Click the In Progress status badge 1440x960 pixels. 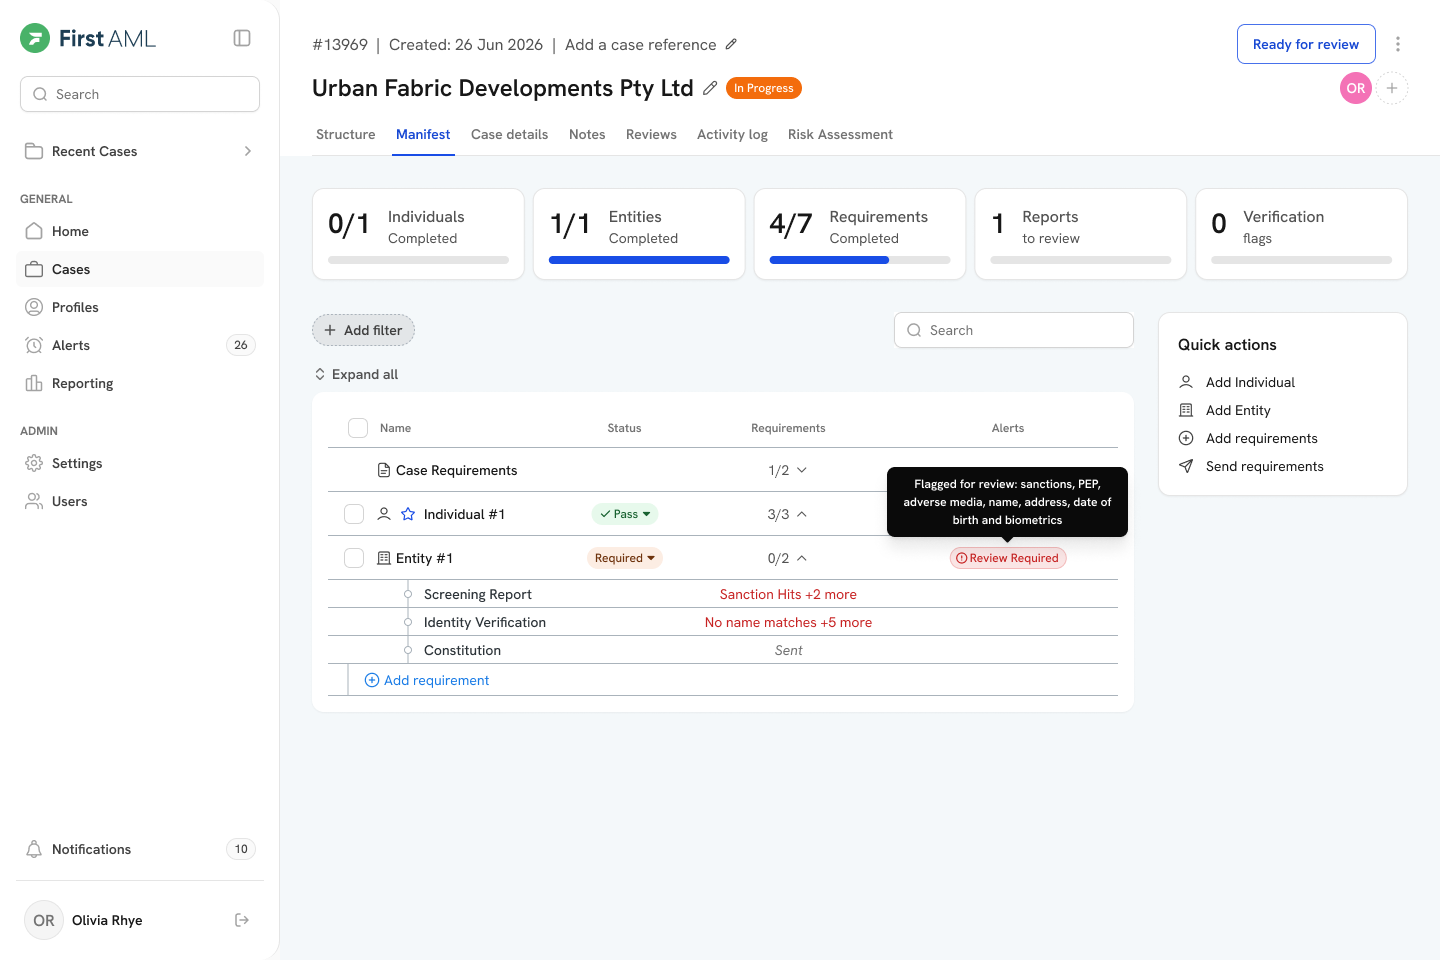(x=764, y=88)
